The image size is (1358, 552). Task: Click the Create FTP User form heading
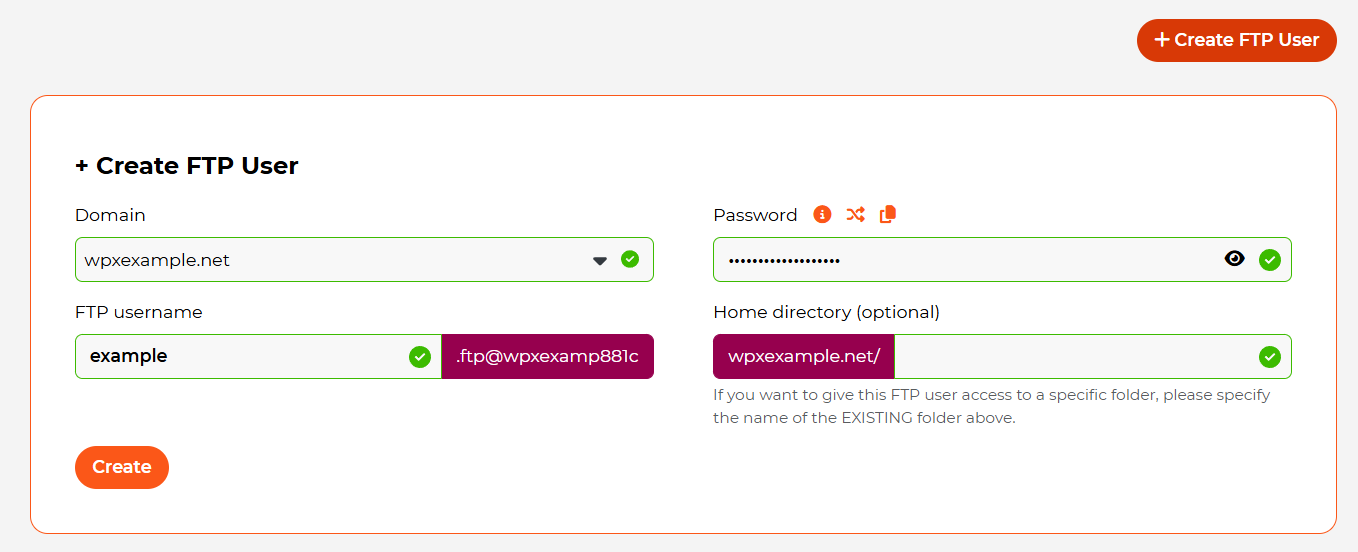tap(187, 166)
